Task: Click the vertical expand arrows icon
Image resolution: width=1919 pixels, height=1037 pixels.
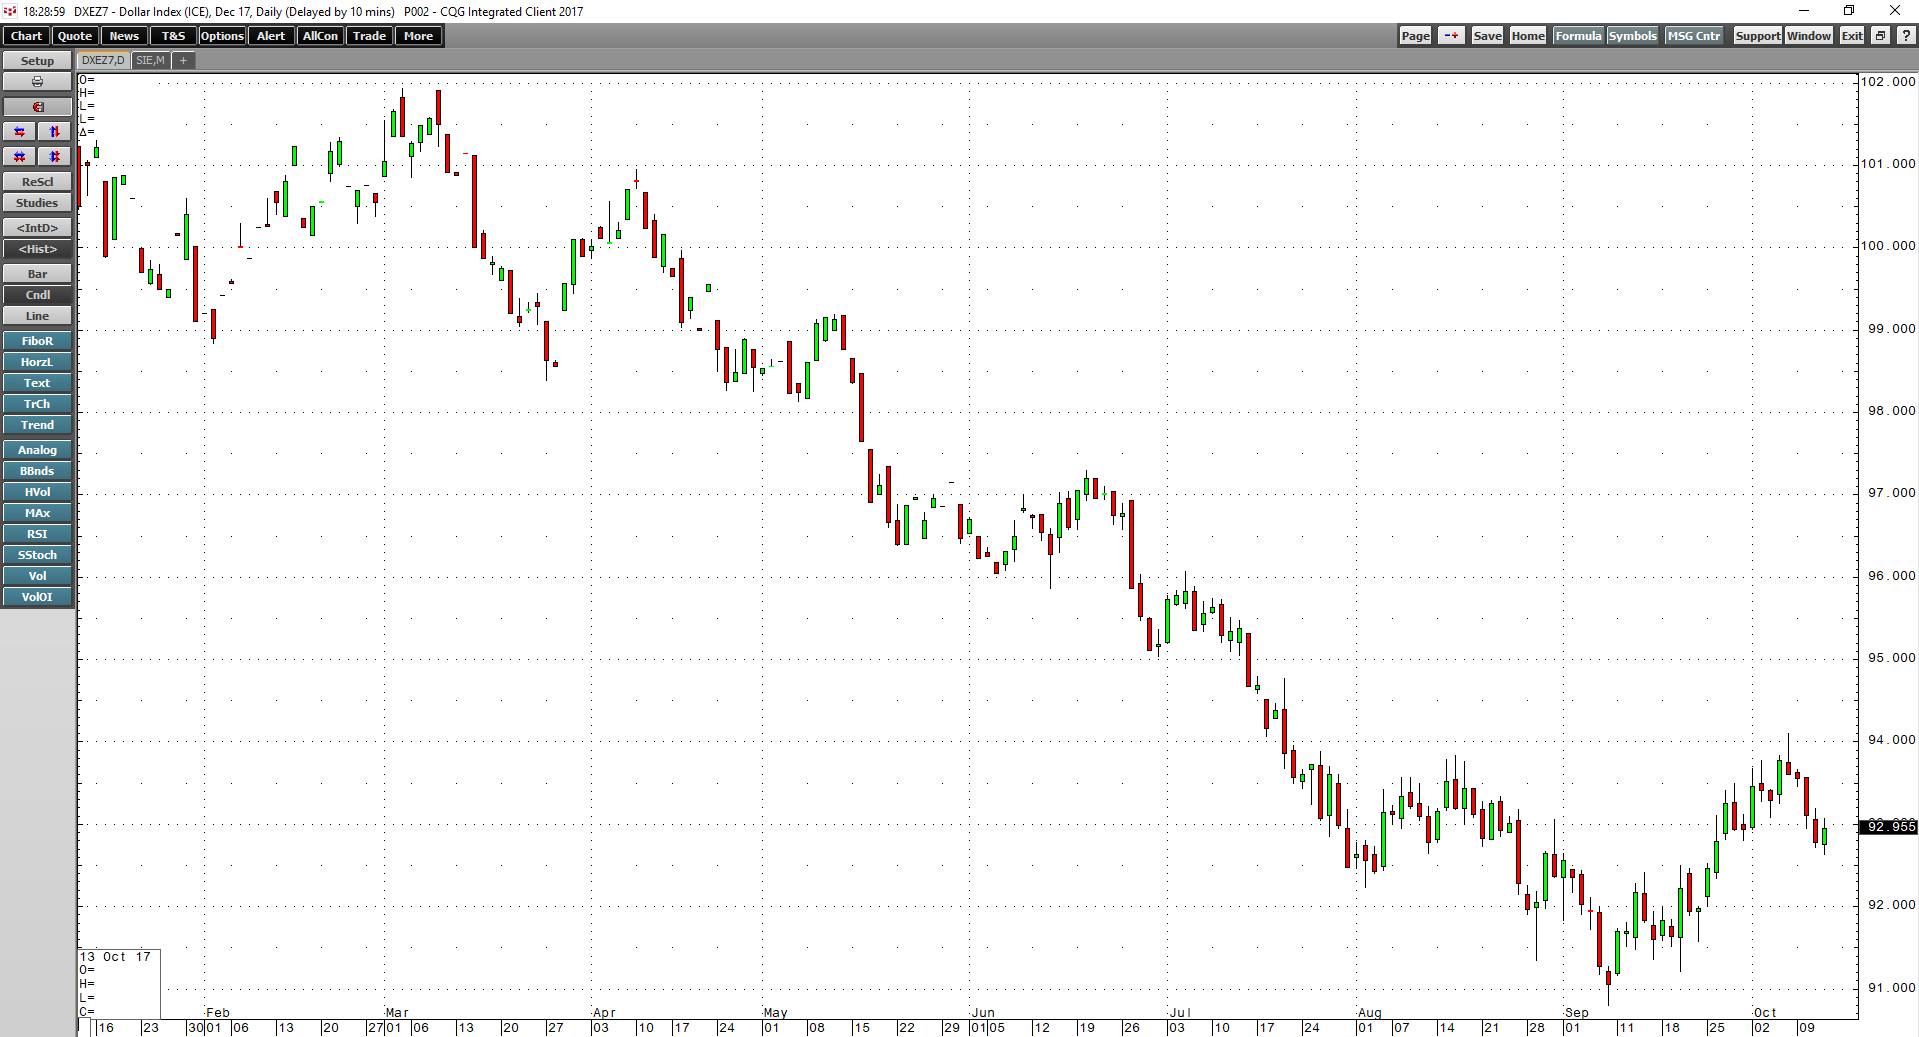Action: pyautogui.click(x=55, y=132)
